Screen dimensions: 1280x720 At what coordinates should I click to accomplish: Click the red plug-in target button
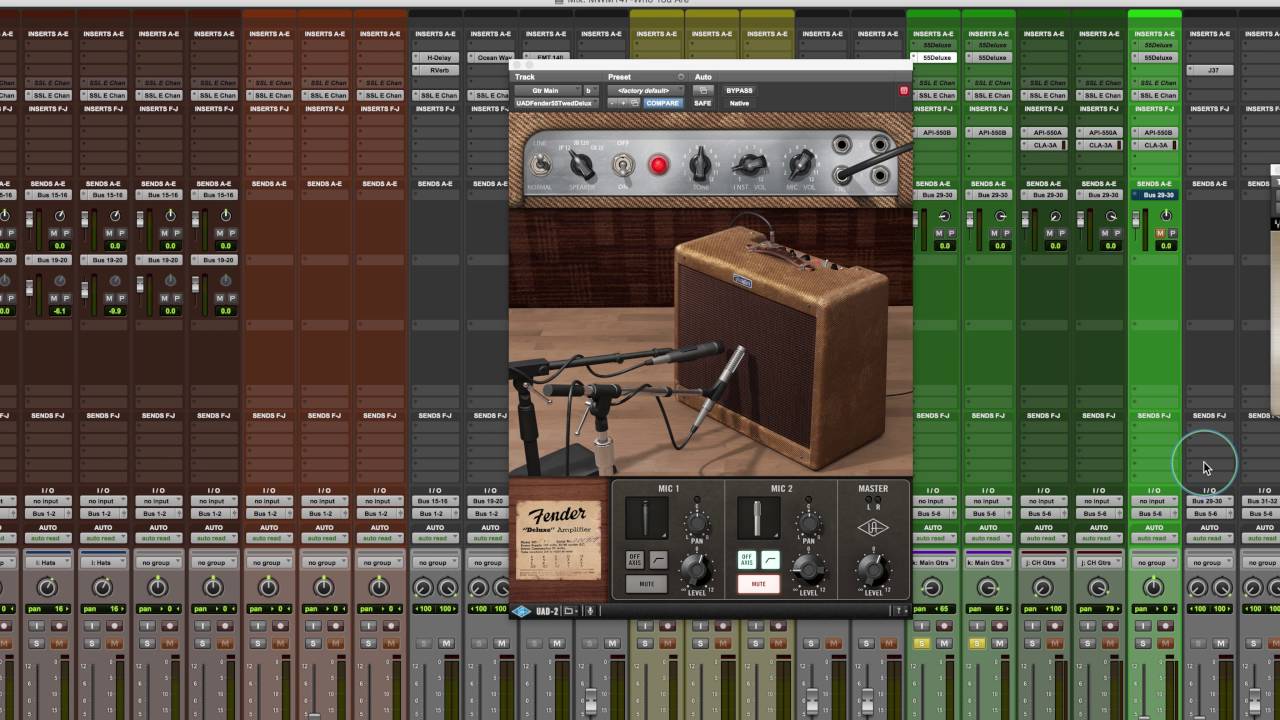click(904, 91)
